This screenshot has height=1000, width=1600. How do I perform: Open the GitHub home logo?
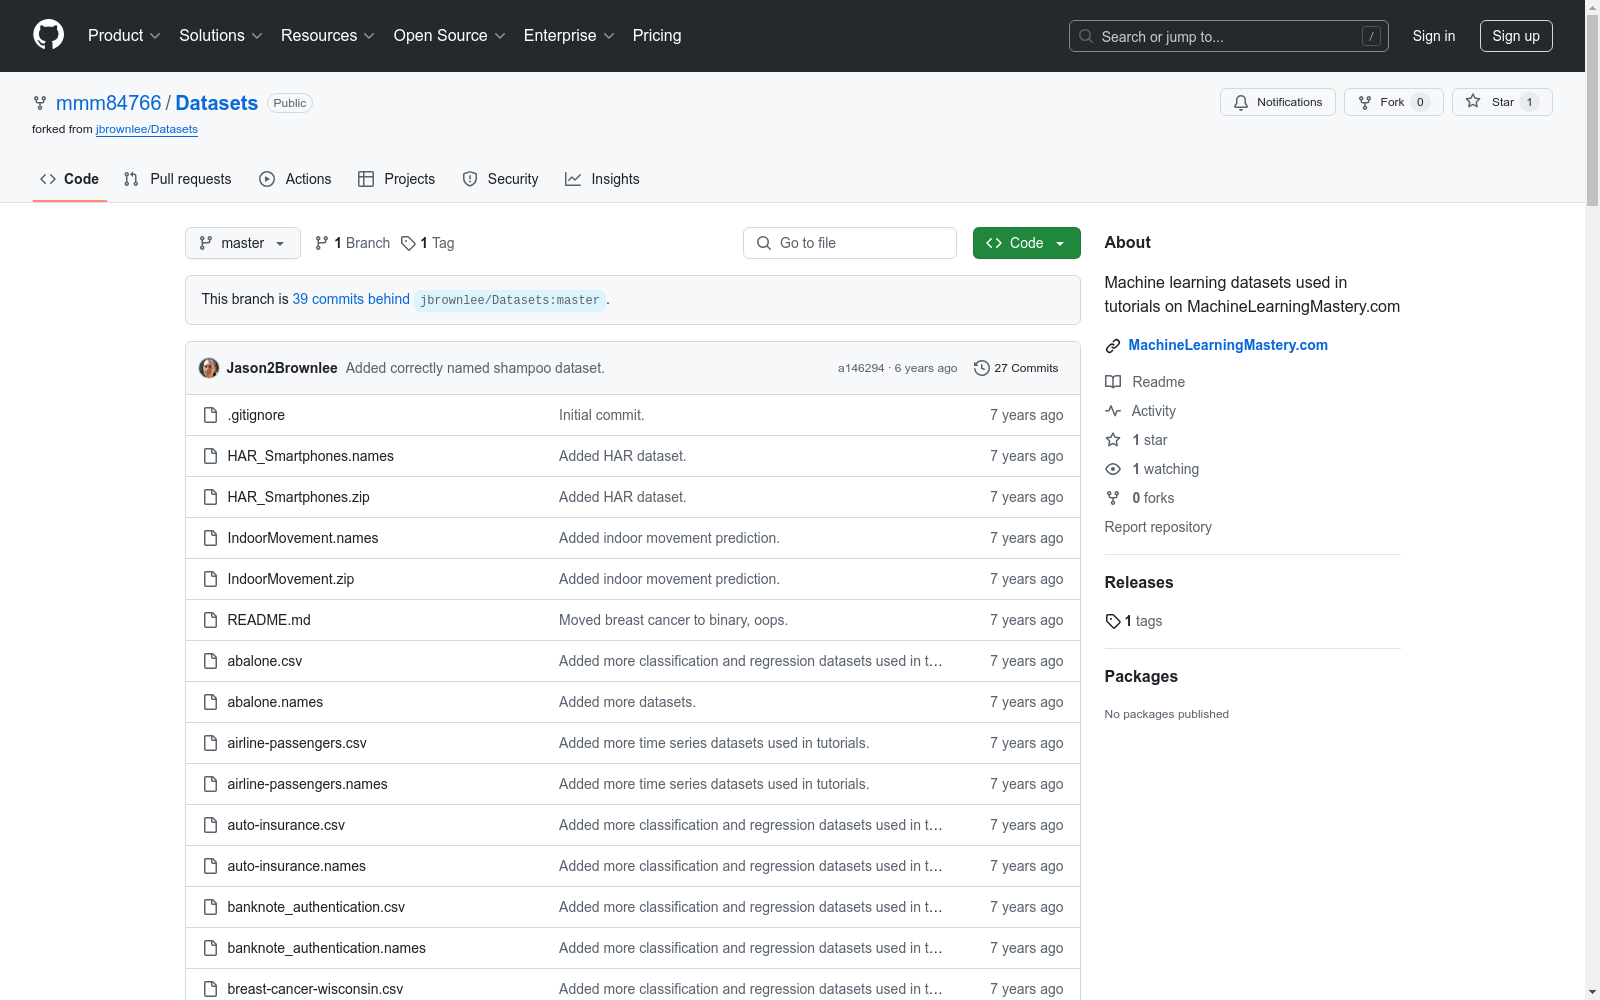pos(48,35)
